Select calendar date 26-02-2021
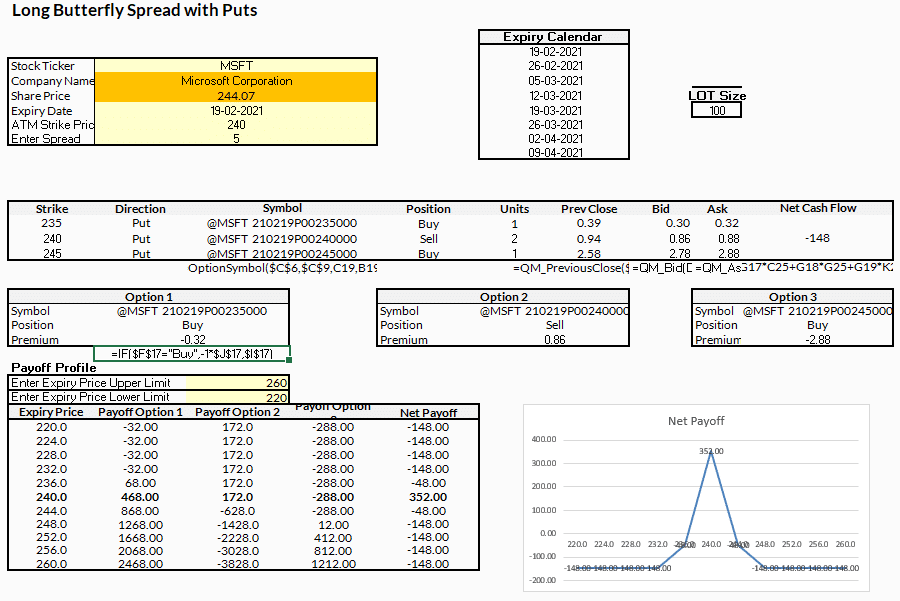The image size is (900, 601). (555, 66)
